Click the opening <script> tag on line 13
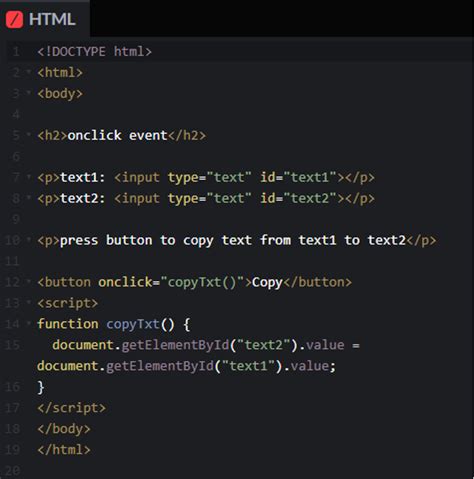This screenshot has height=479, width=474. click(x=68, y=304)
